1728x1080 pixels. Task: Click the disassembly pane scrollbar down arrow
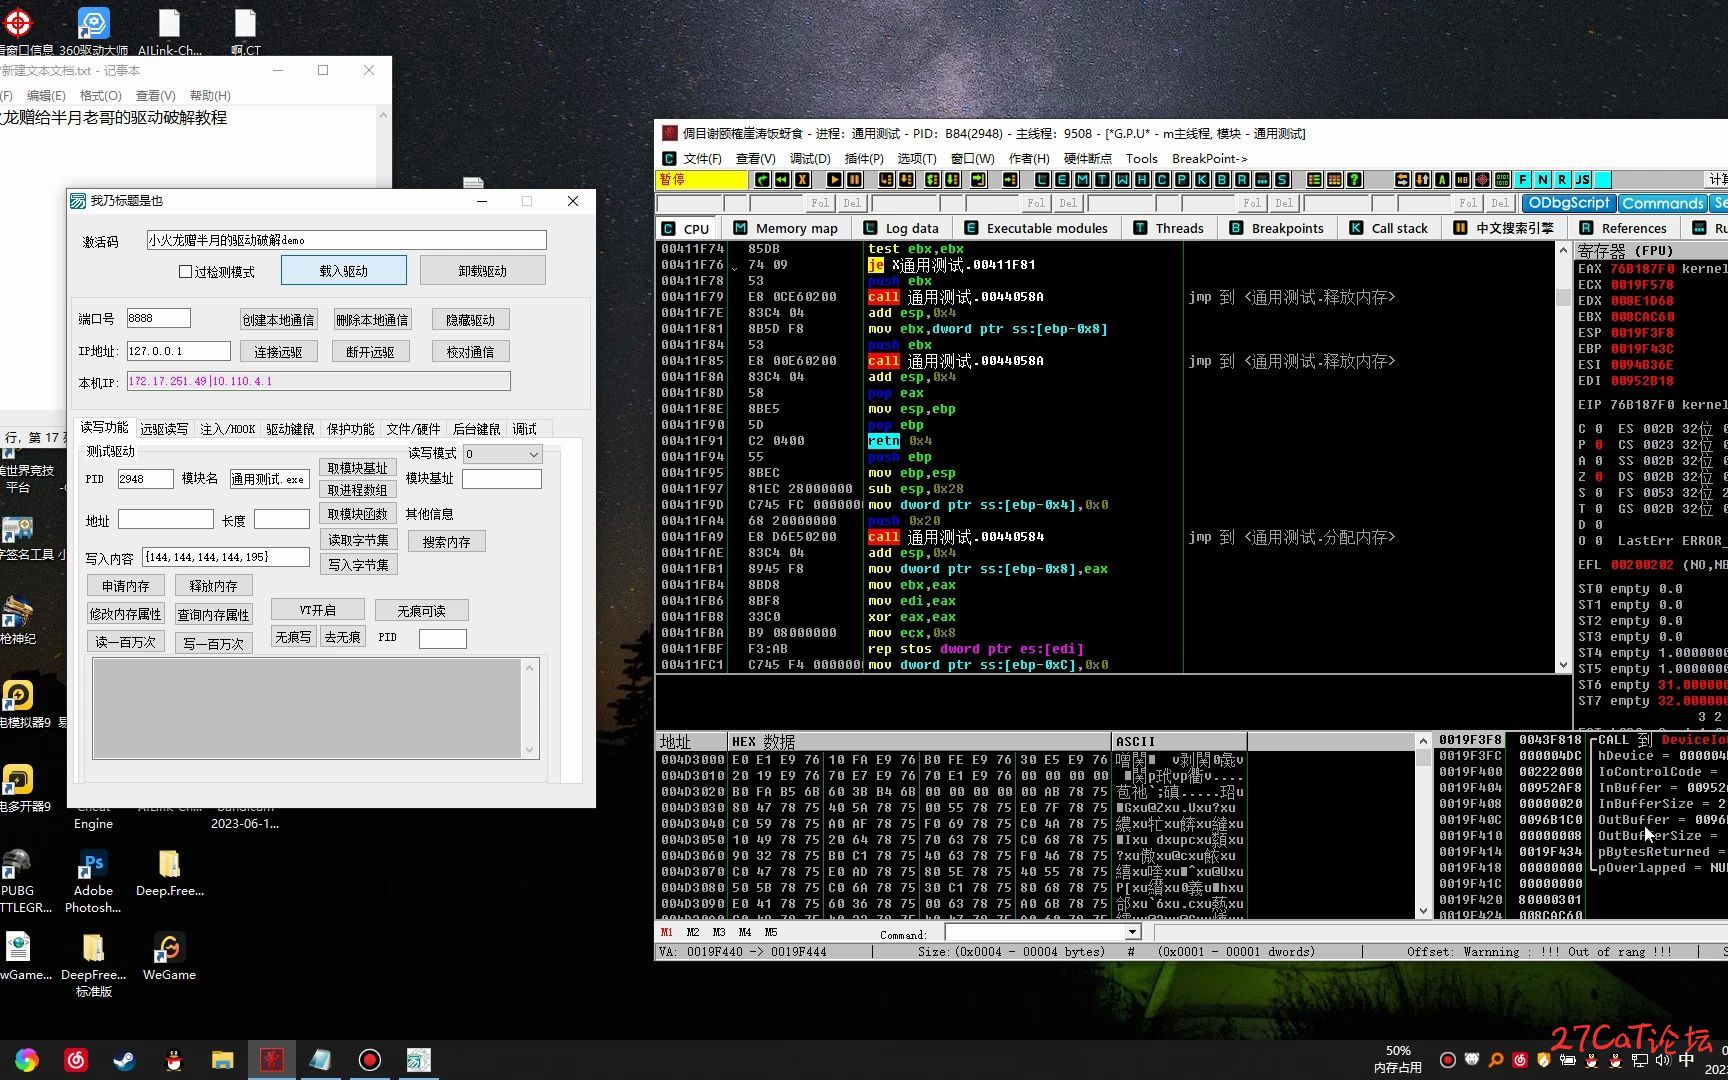1563,665
